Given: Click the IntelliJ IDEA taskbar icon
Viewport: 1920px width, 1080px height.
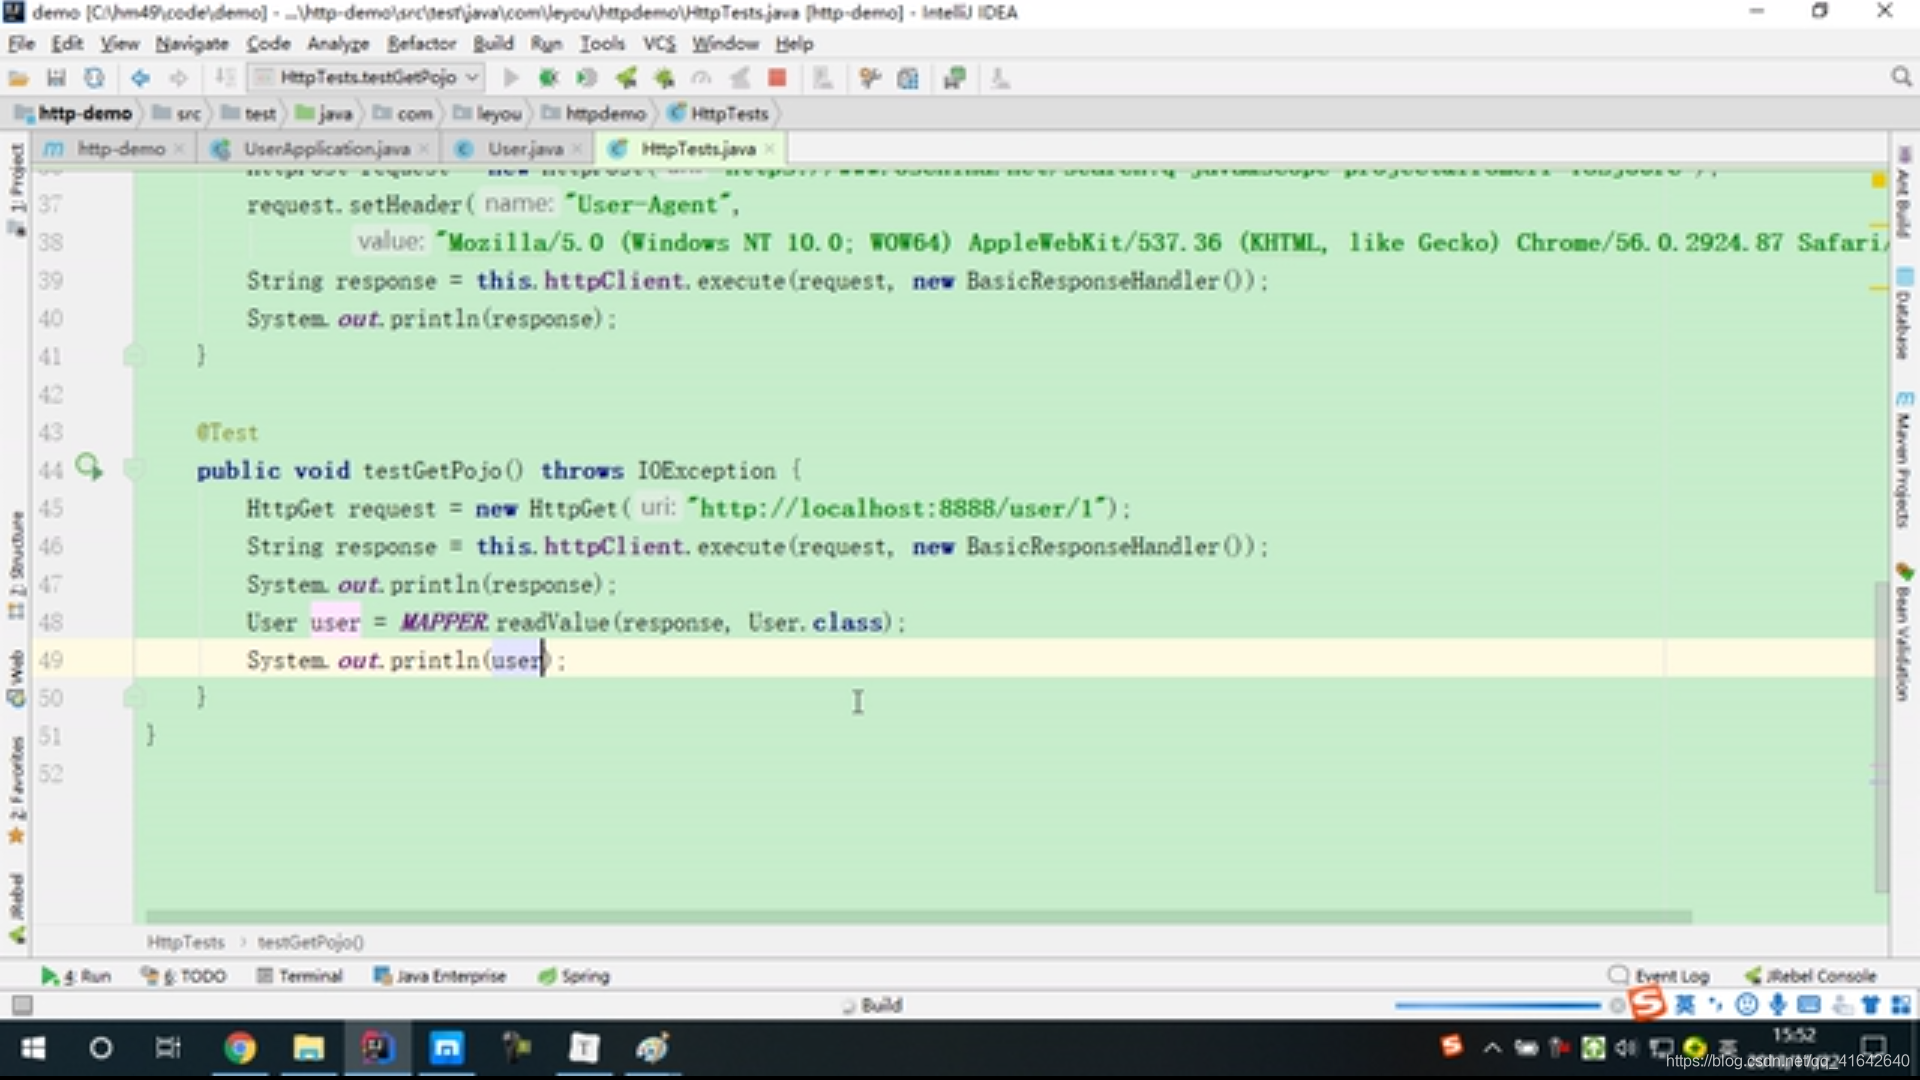Looking at the screenshot, I should pyautogui.click(x=377, y=1048).
